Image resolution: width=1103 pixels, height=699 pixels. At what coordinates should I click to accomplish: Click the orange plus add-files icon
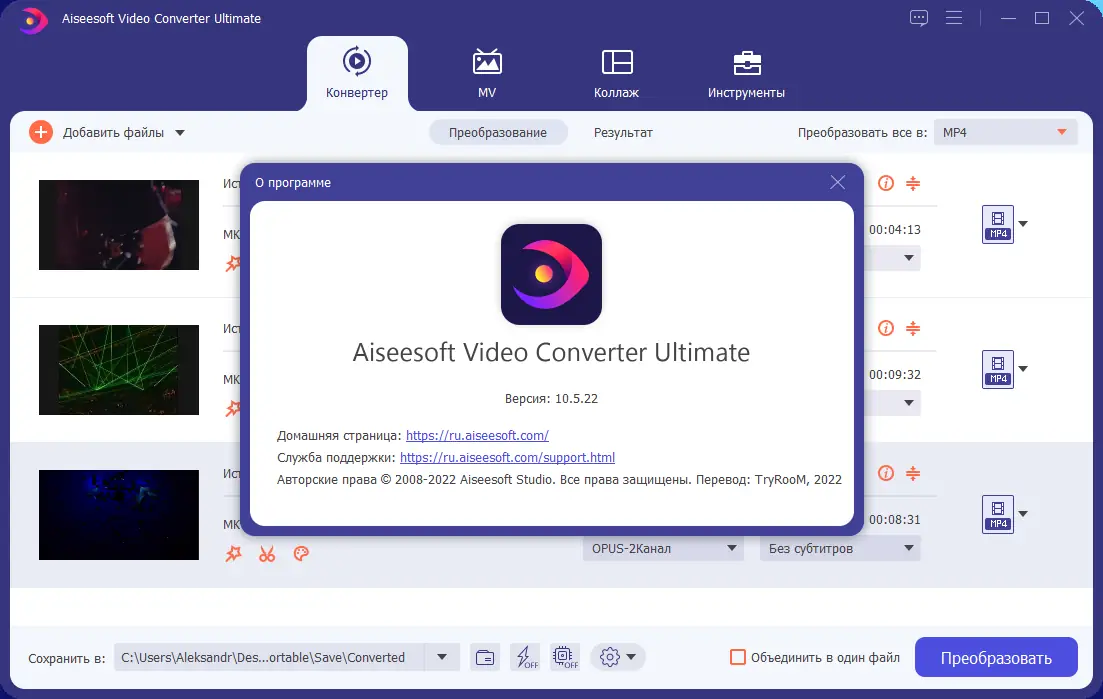point(41,132)
